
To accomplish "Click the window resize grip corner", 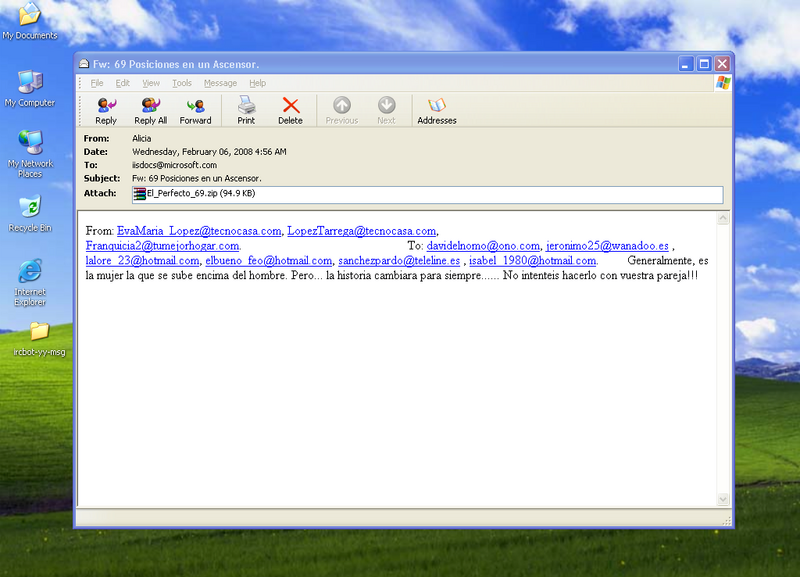I will tap(727, 520).
